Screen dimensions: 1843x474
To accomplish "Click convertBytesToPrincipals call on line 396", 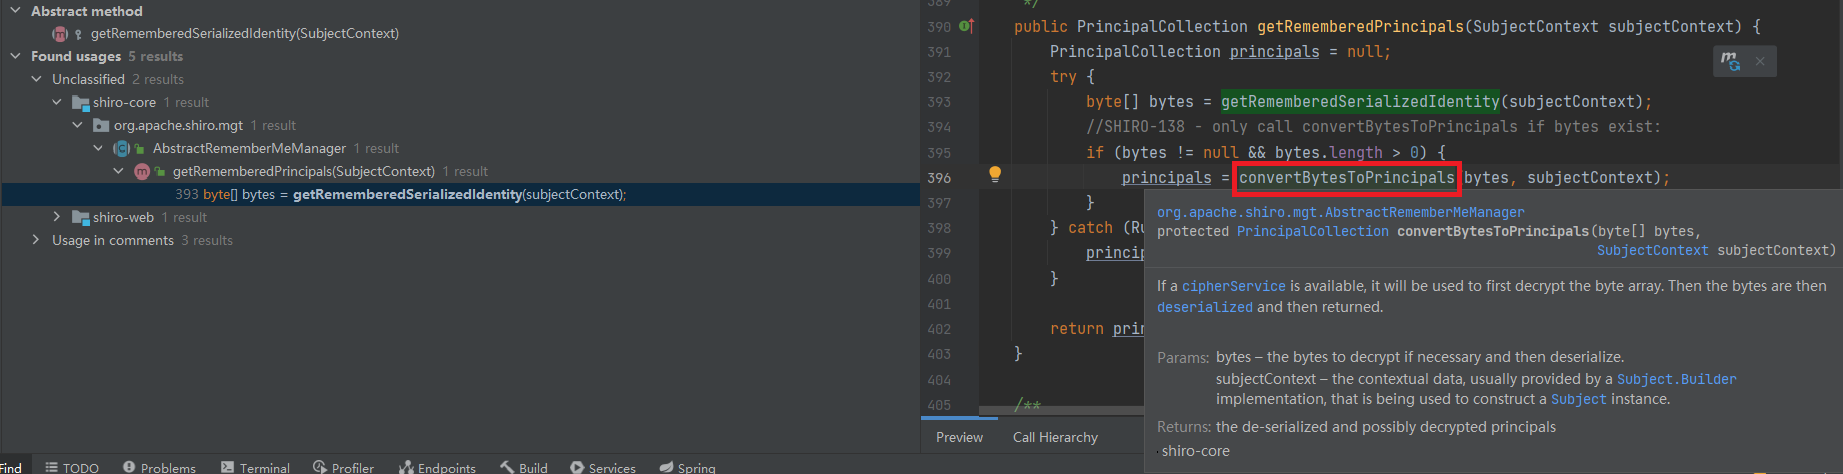I will pos(1346,177).
